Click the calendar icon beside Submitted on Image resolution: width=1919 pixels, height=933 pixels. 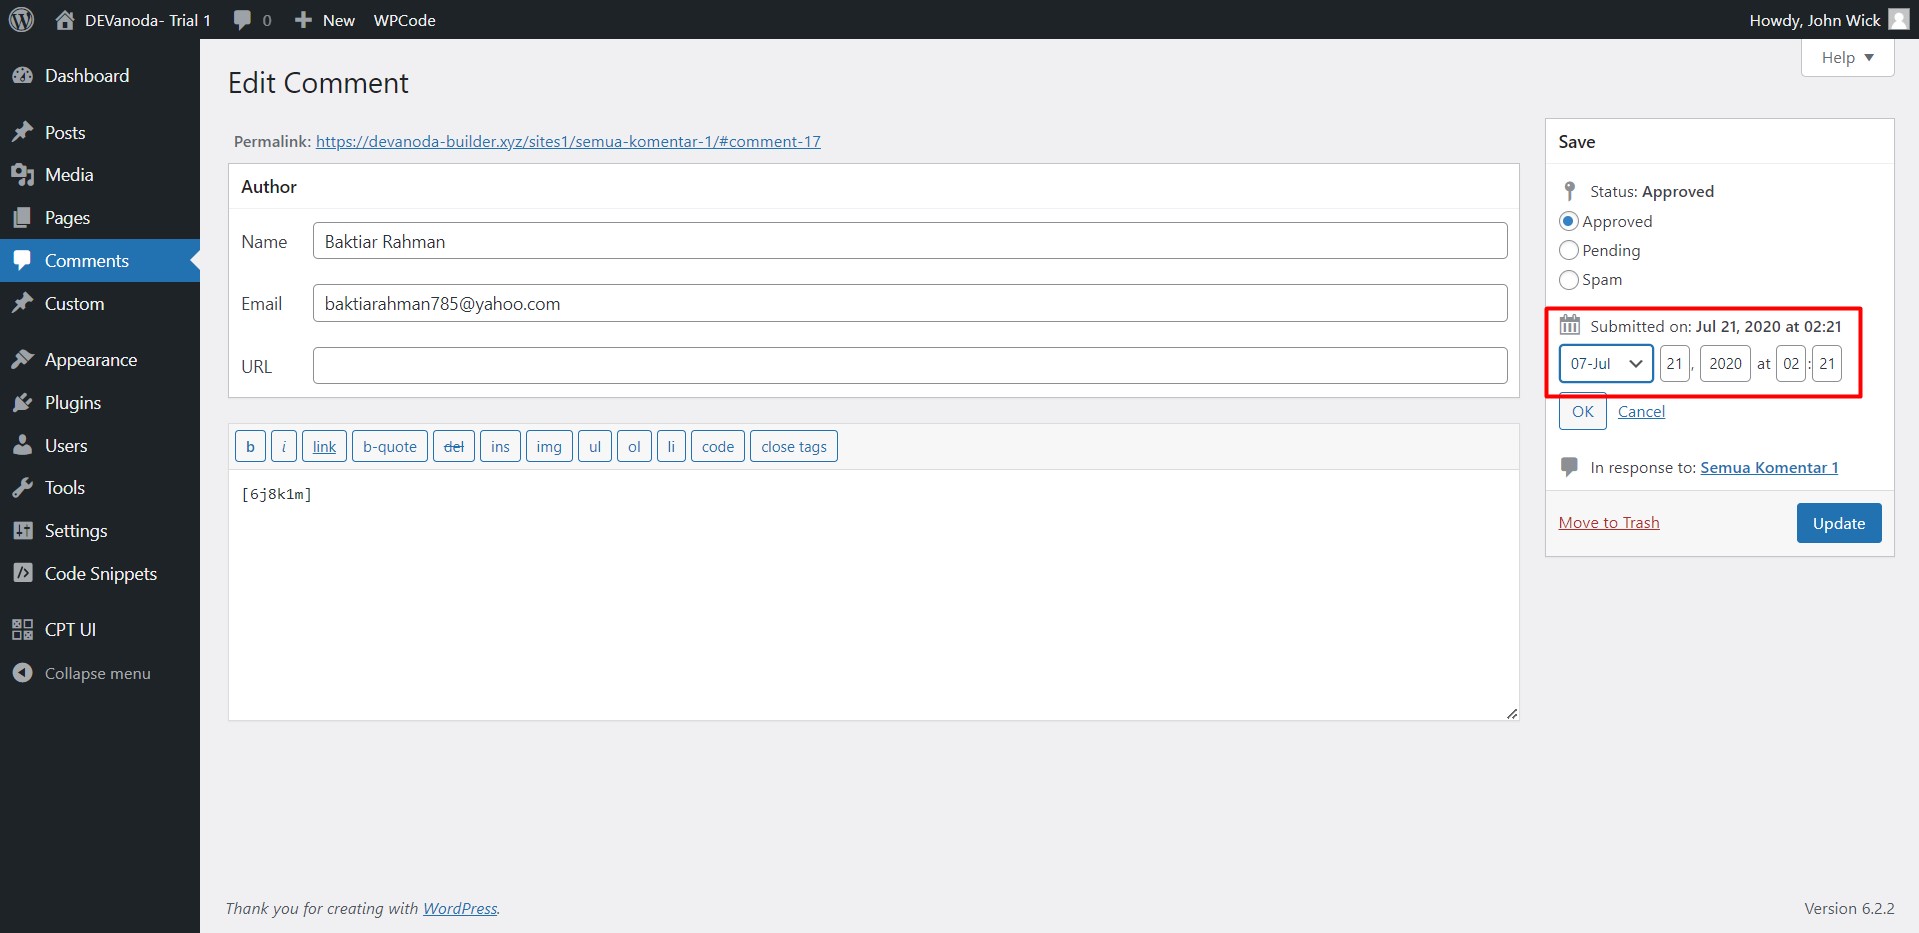click(1570, 325)
